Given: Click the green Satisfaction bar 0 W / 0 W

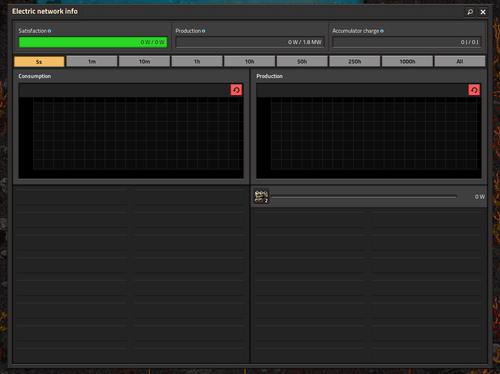Looking at the screenshot, I should 93,42.
